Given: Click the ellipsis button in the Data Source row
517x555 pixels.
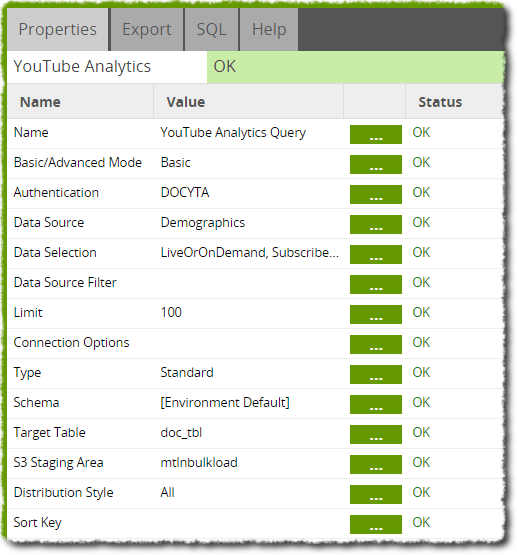Looking at the screenshot, I should [376, 224].
